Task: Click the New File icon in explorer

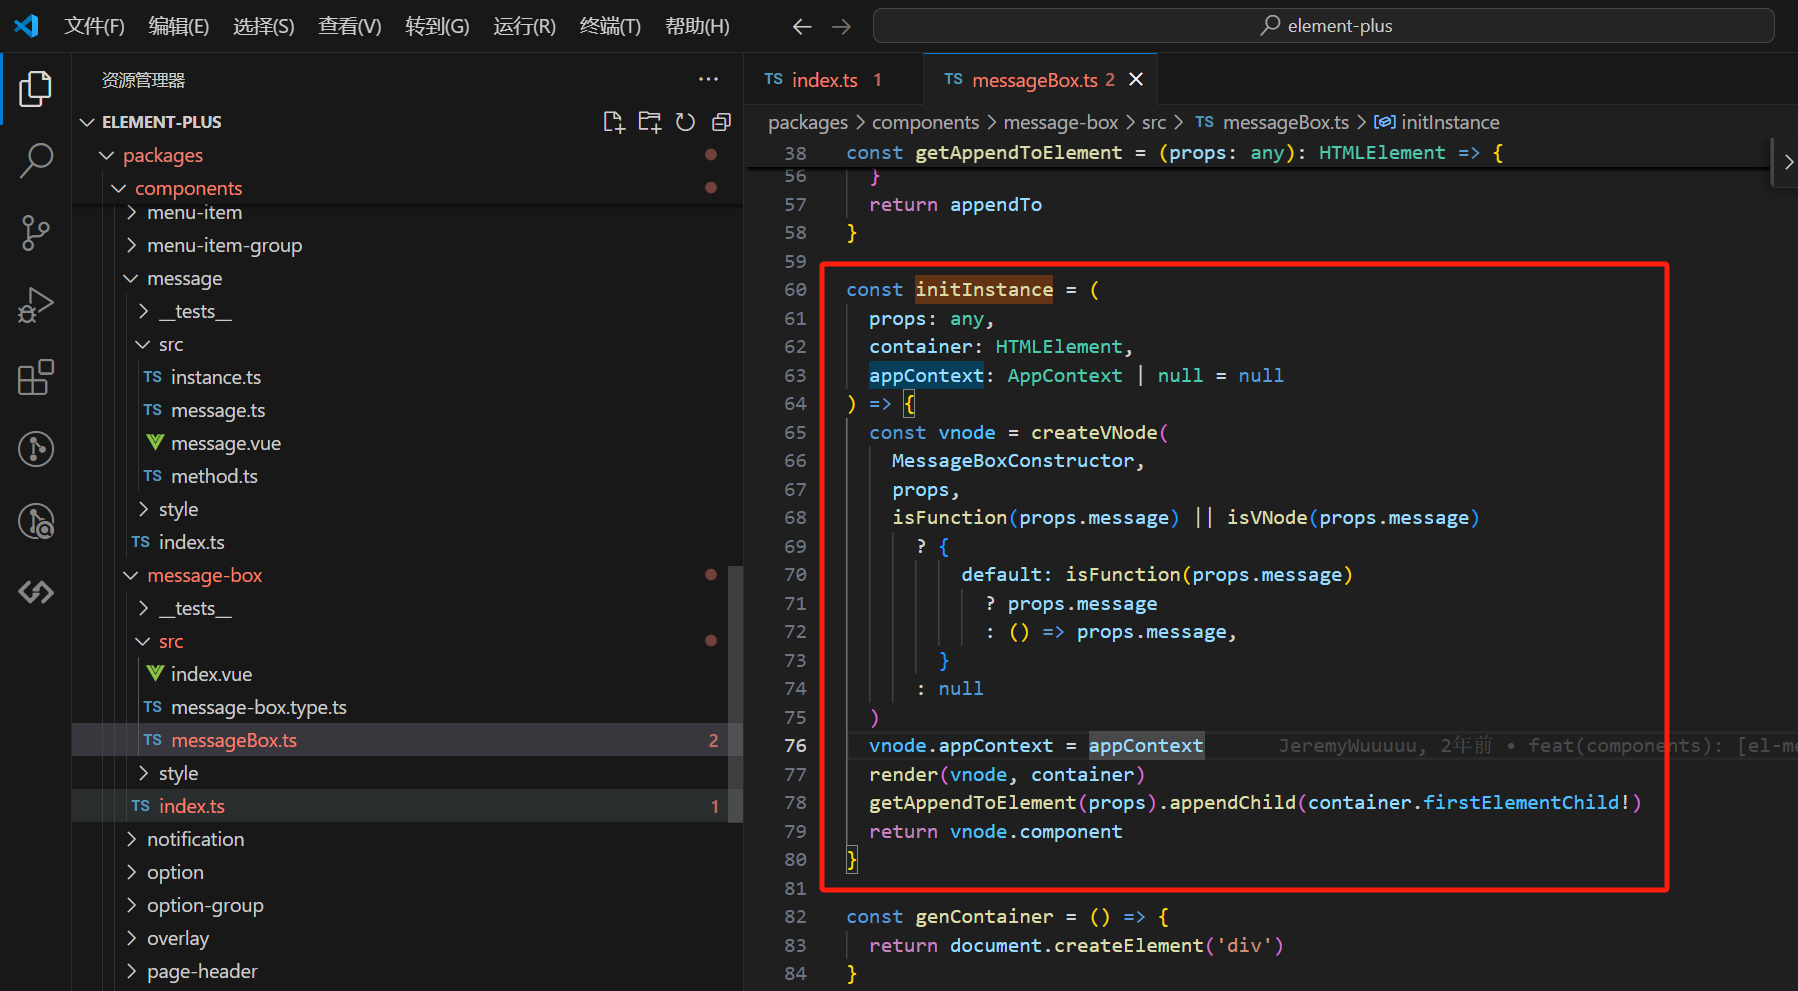Action: click(x=613, y=122)
